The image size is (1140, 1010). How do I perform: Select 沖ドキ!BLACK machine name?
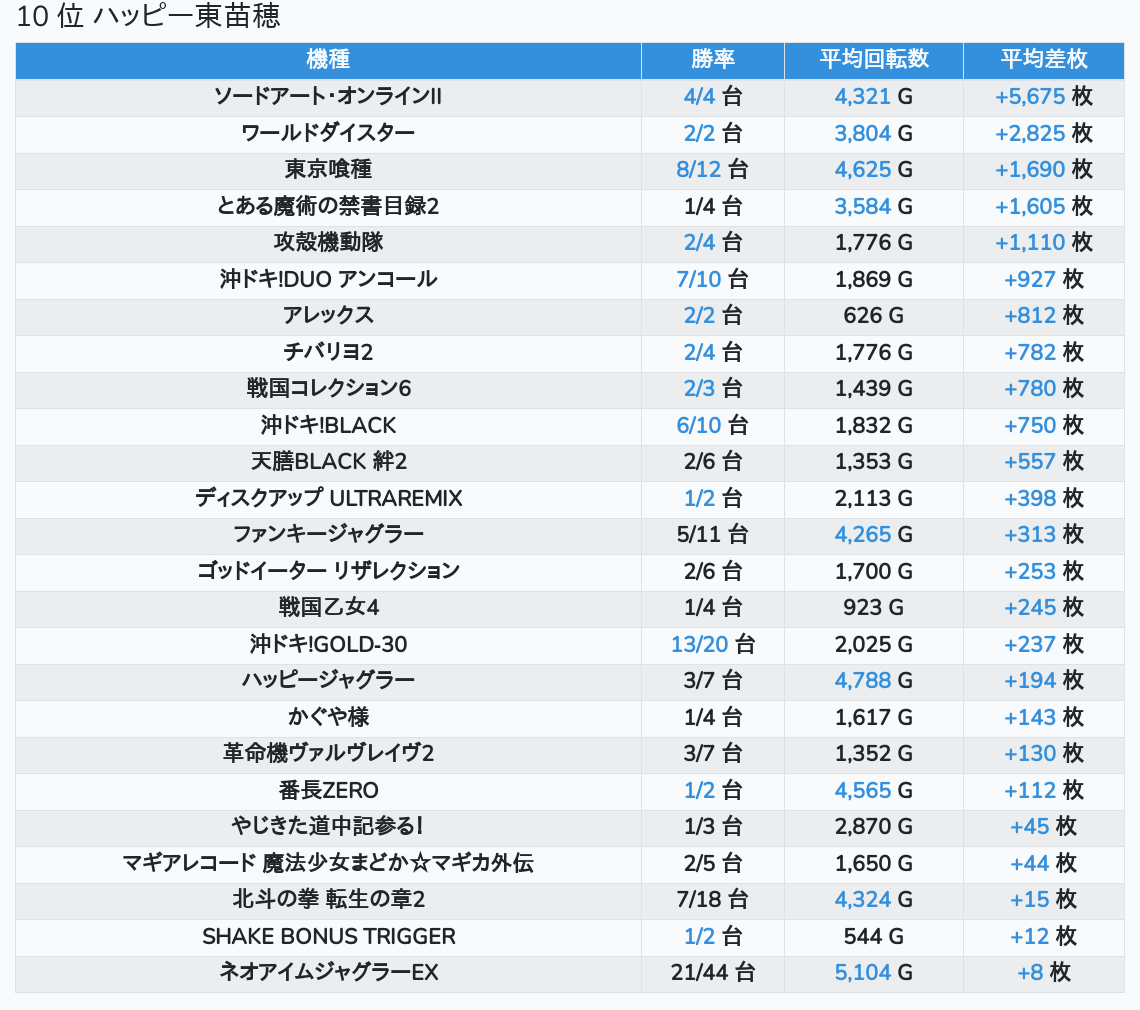(x=328, y=425)
